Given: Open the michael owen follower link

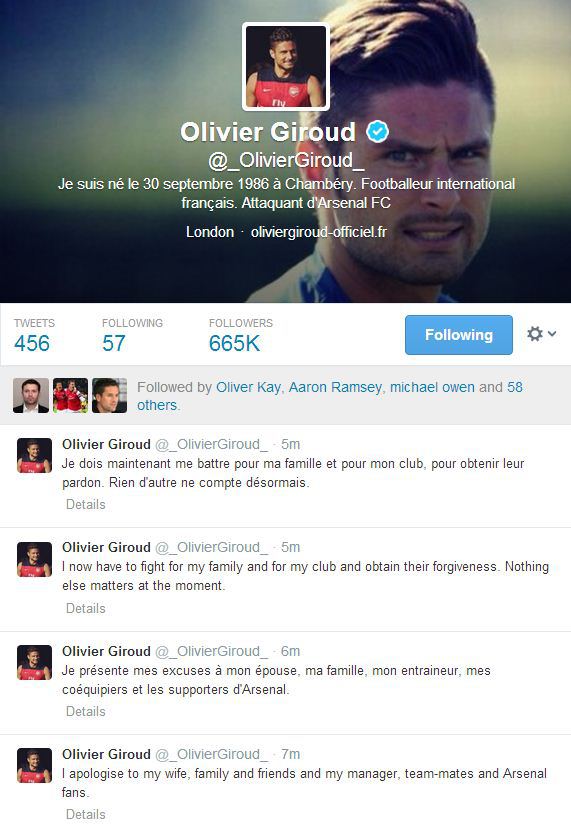Looking at the screenshot, I should (432, 387).
